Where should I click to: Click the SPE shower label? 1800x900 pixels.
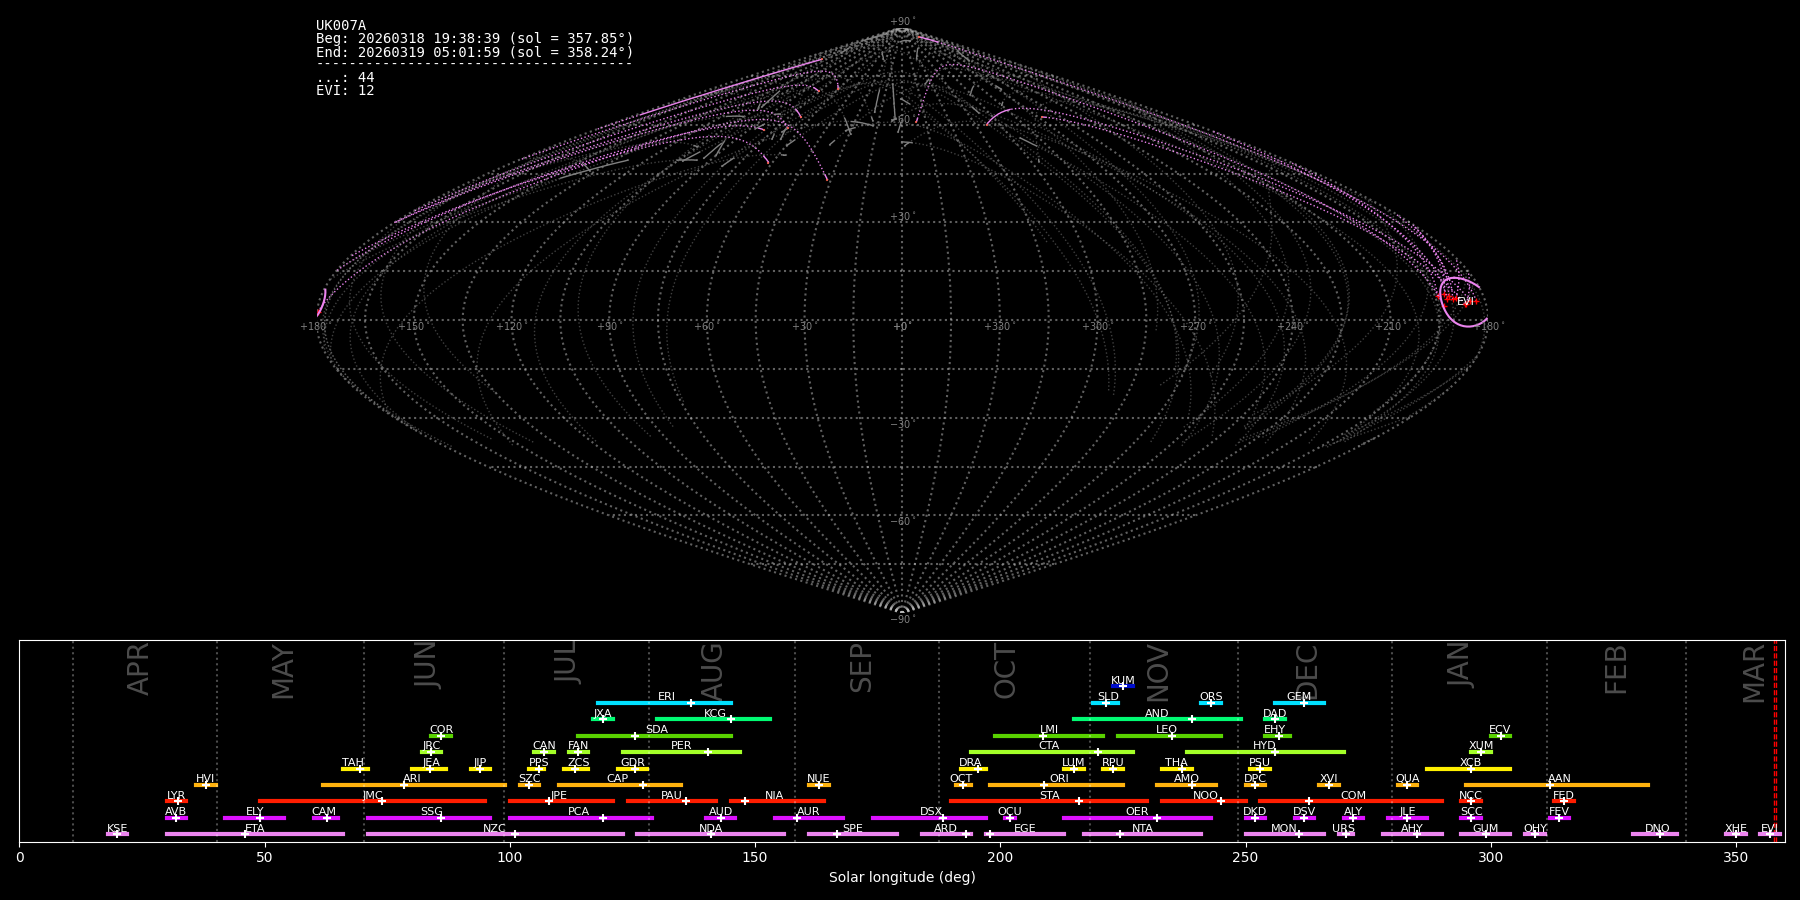(x=852, y=828)
